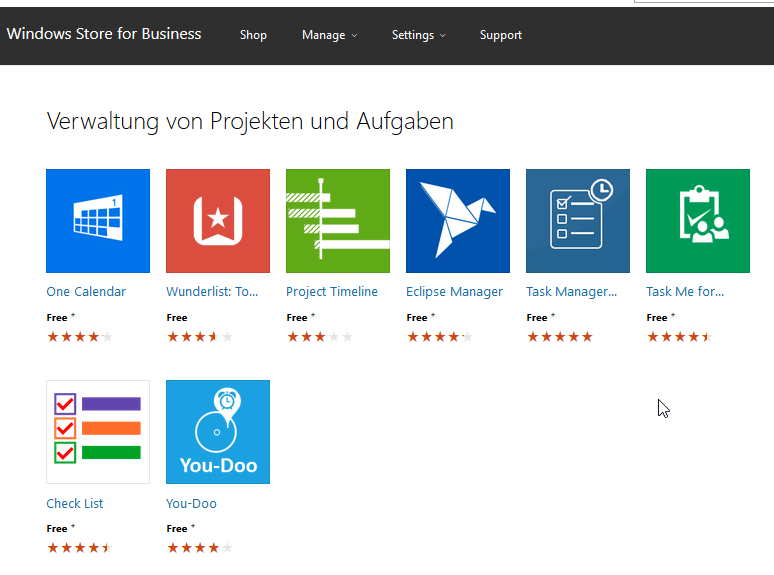
Task: Open the You-Doo app tile icon
Action: pos(218,432)
